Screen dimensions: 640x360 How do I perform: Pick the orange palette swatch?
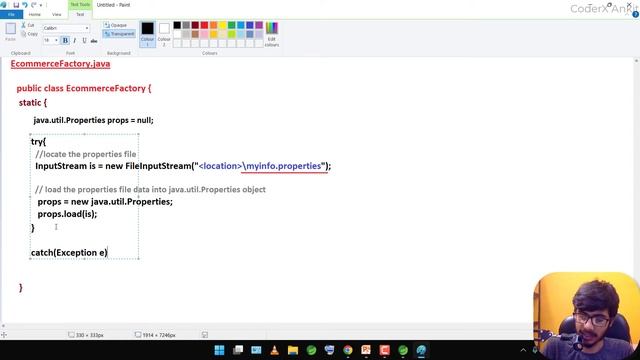click(x=213, y=25)
